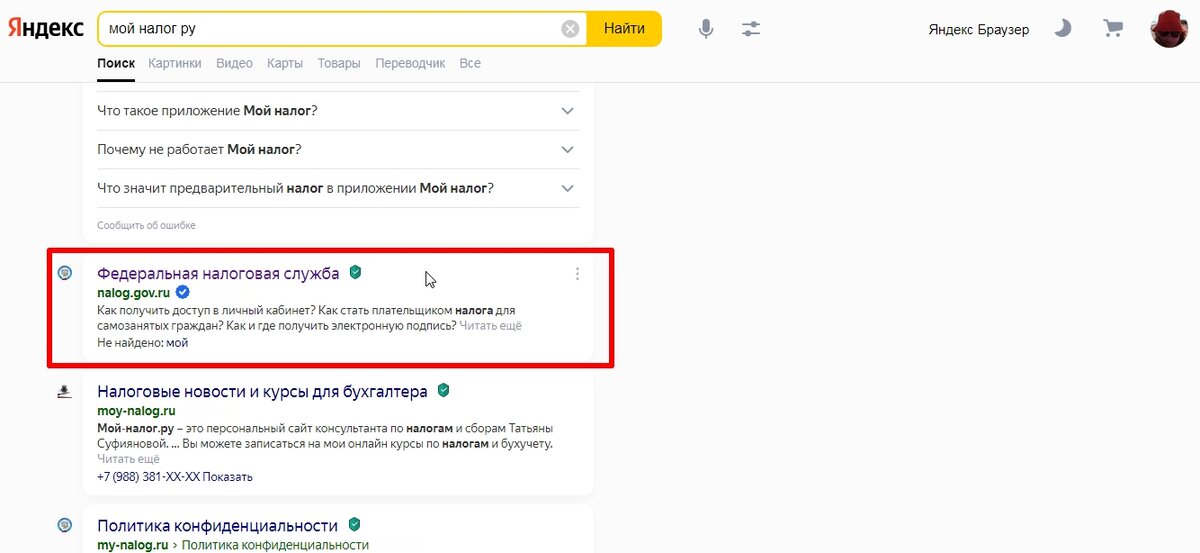1200x553 pixels.
Task: Open the shopping cart icon
Action: [1113, 29]
